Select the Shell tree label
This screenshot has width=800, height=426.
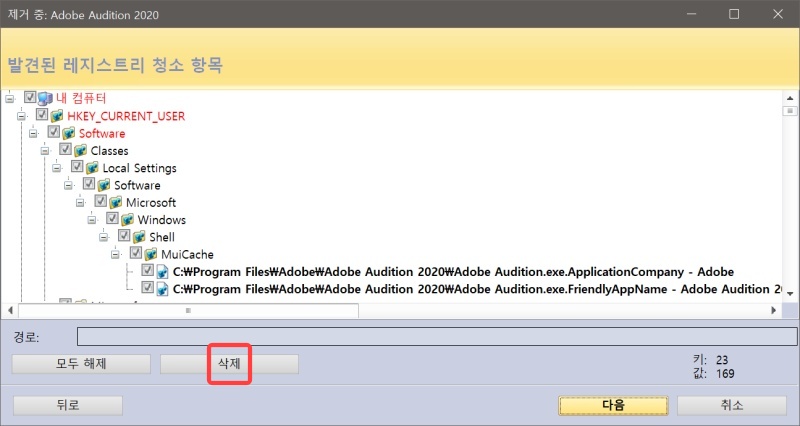[162, 238]
